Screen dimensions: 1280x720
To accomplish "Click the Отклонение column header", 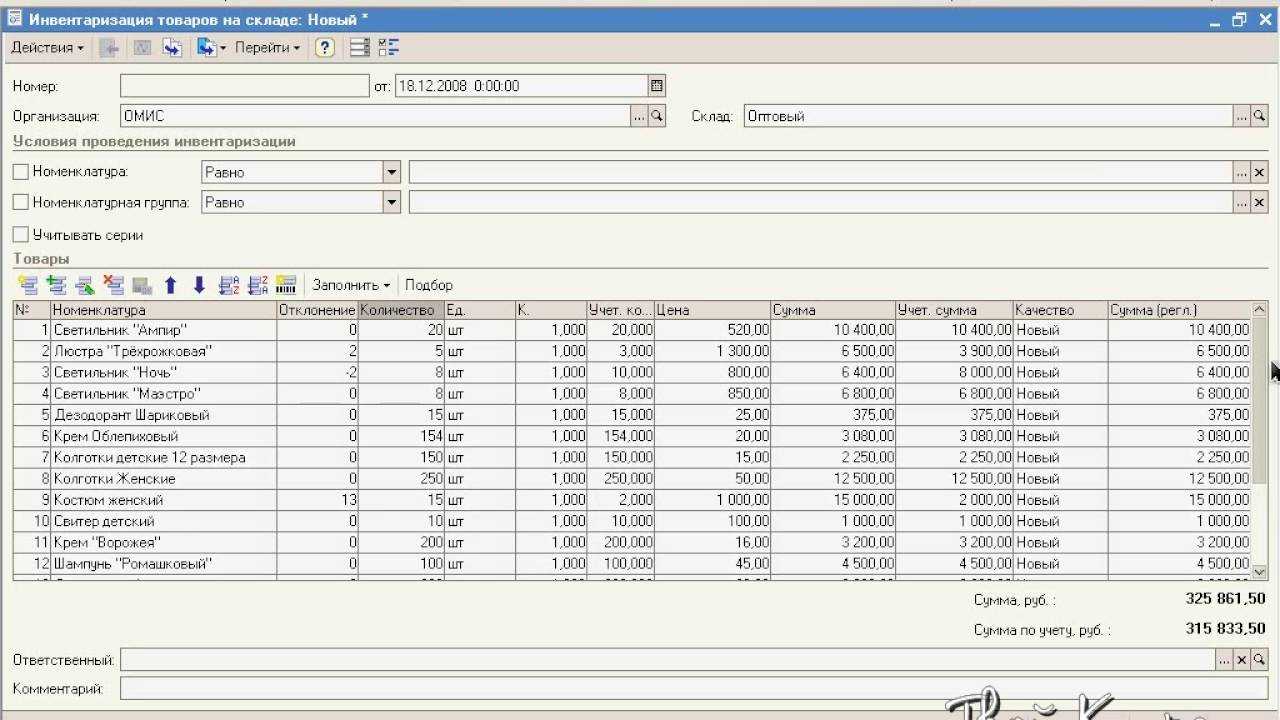I will click(x=317, y=310).
